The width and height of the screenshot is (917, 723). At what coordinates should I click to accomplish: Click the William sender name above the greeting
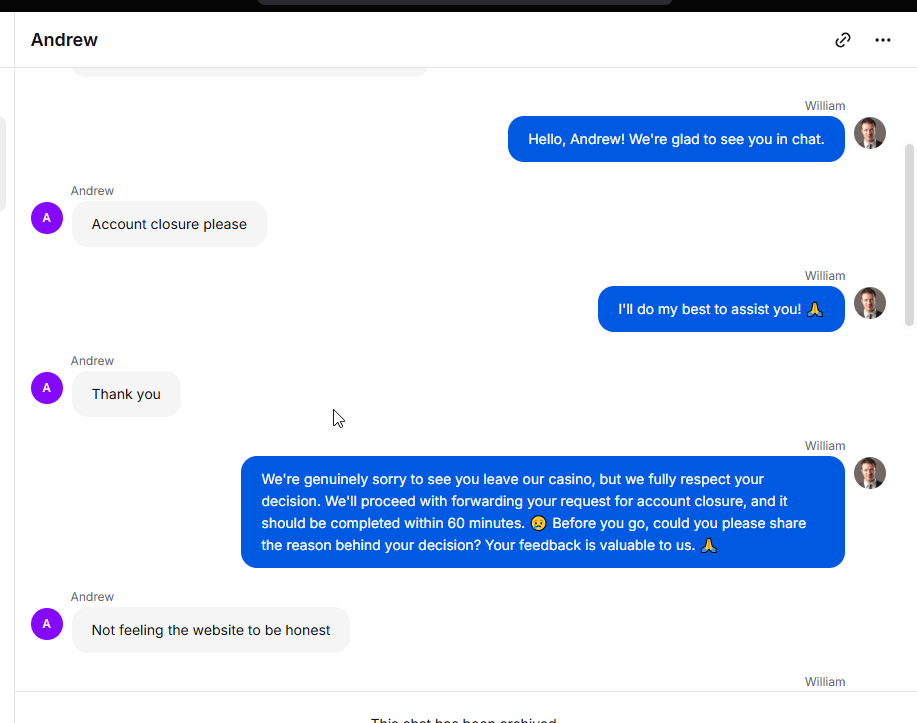coord(825,106)
